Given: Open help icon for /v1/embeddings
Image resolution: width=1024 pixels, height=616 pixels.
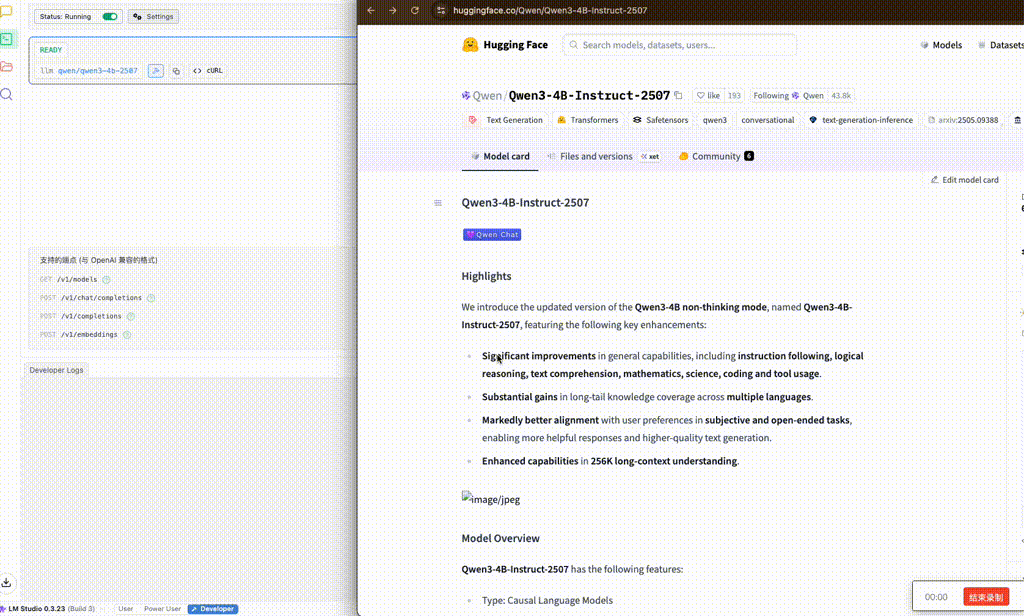Looking at the screenshot, I should tap(127, 334).
